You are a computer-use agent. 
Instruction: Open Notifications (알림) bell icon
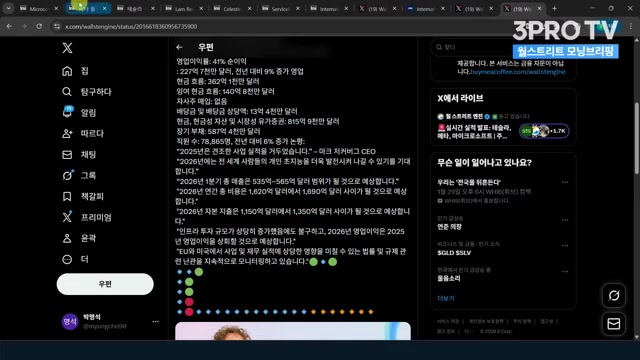[x=67, y=112]
